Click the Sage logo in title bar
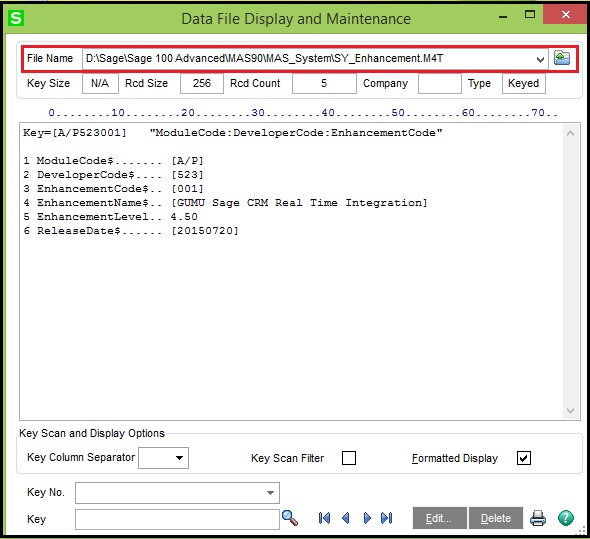This screenshot has width=590, height=539. pos(16,18)
